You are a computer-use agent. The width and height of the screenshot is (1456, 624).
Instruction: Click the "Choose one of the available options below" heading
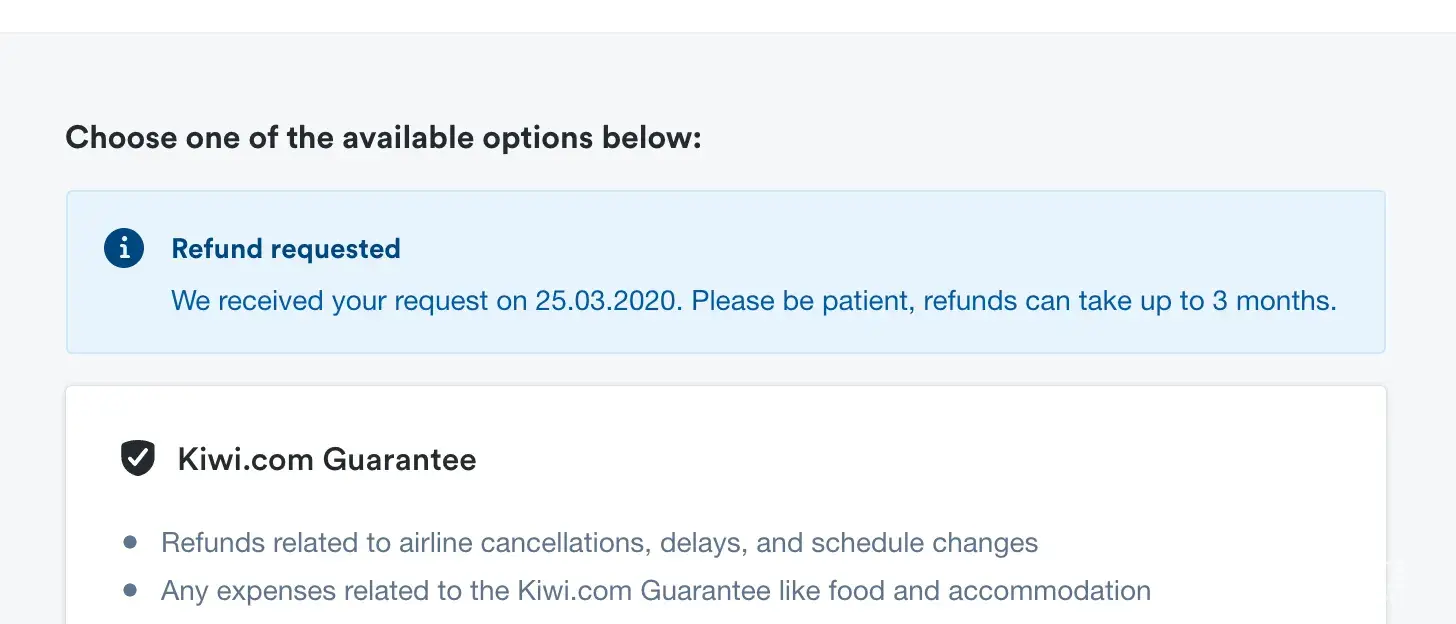click(x=383, y=138)
